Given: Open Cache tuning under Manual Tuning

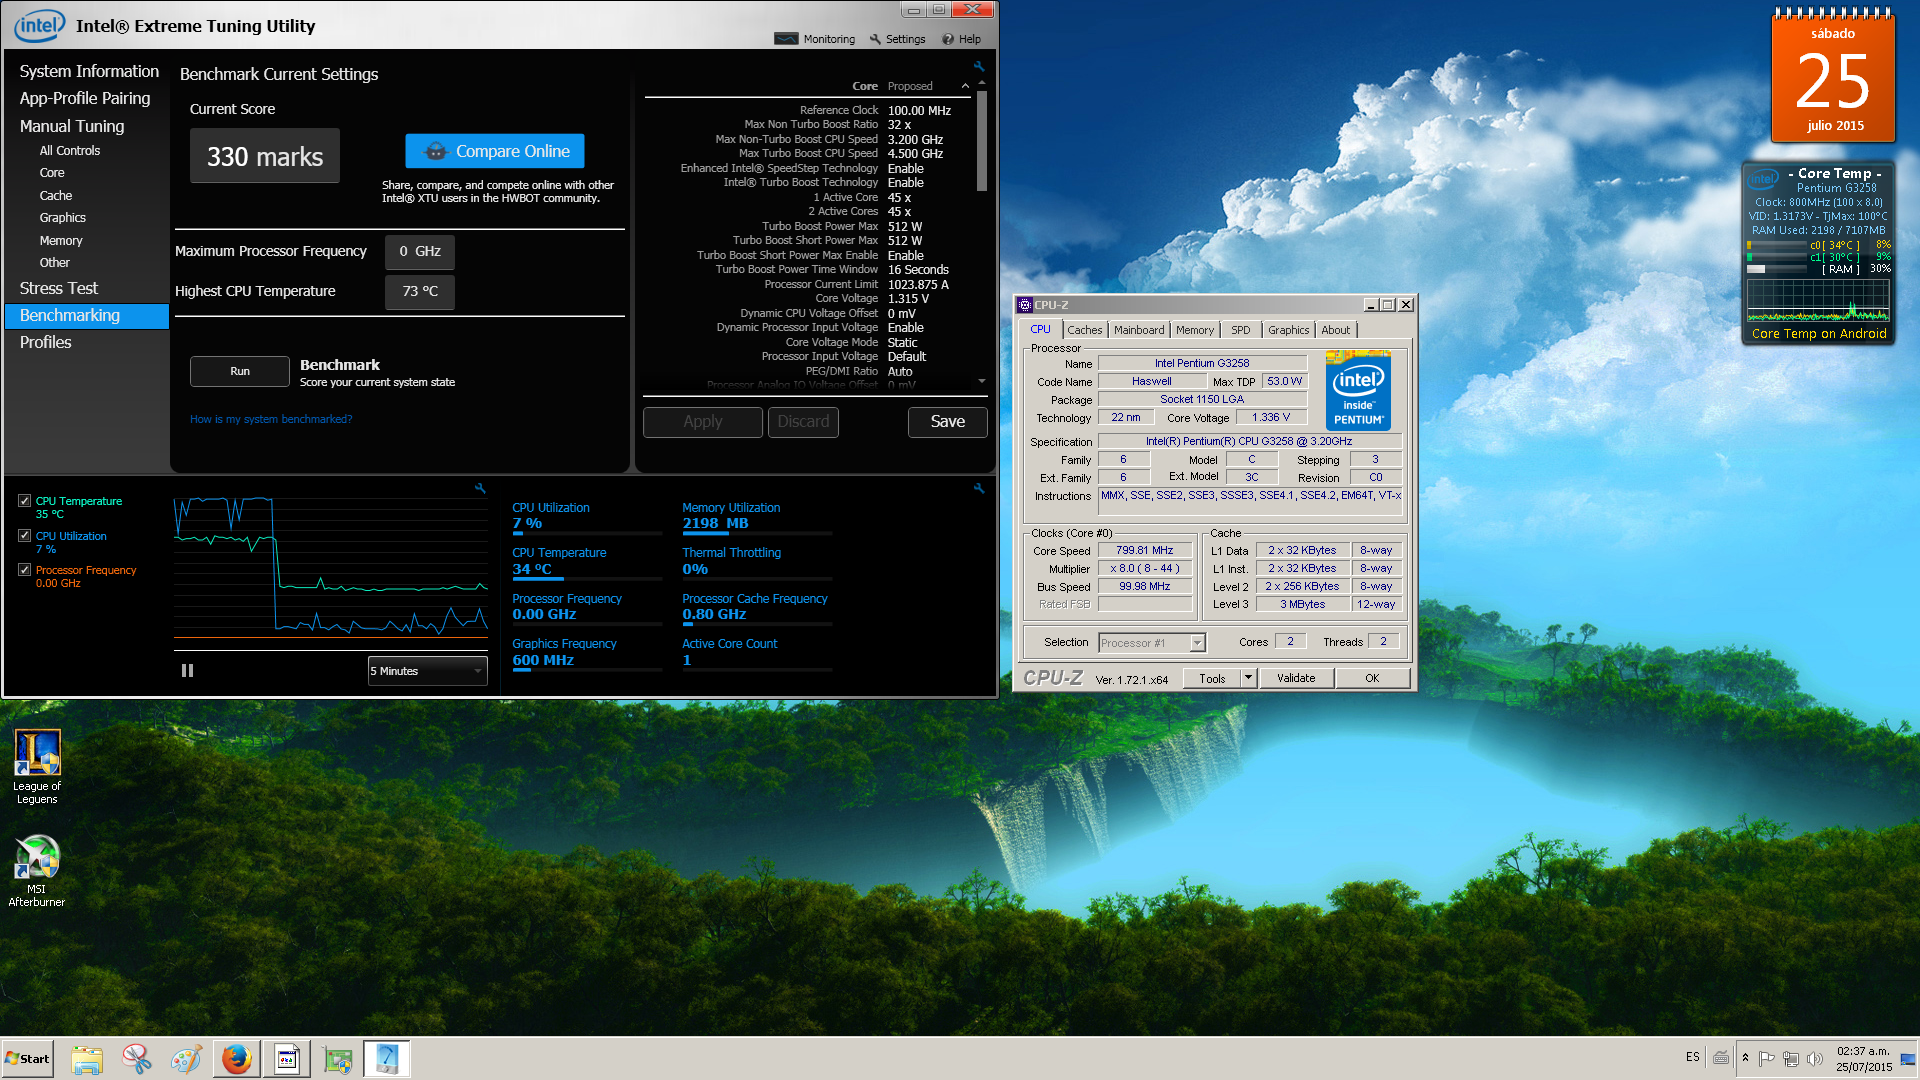Looking at the screenshot, I should pos(56,196).
